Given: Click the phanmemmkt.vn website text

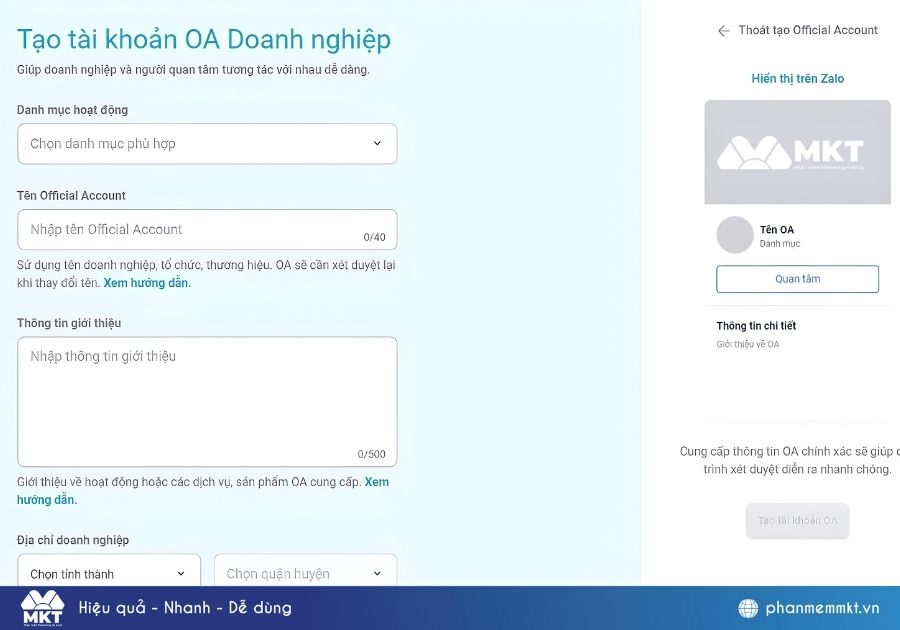Looking at the screenshot, I should [822, 608].
